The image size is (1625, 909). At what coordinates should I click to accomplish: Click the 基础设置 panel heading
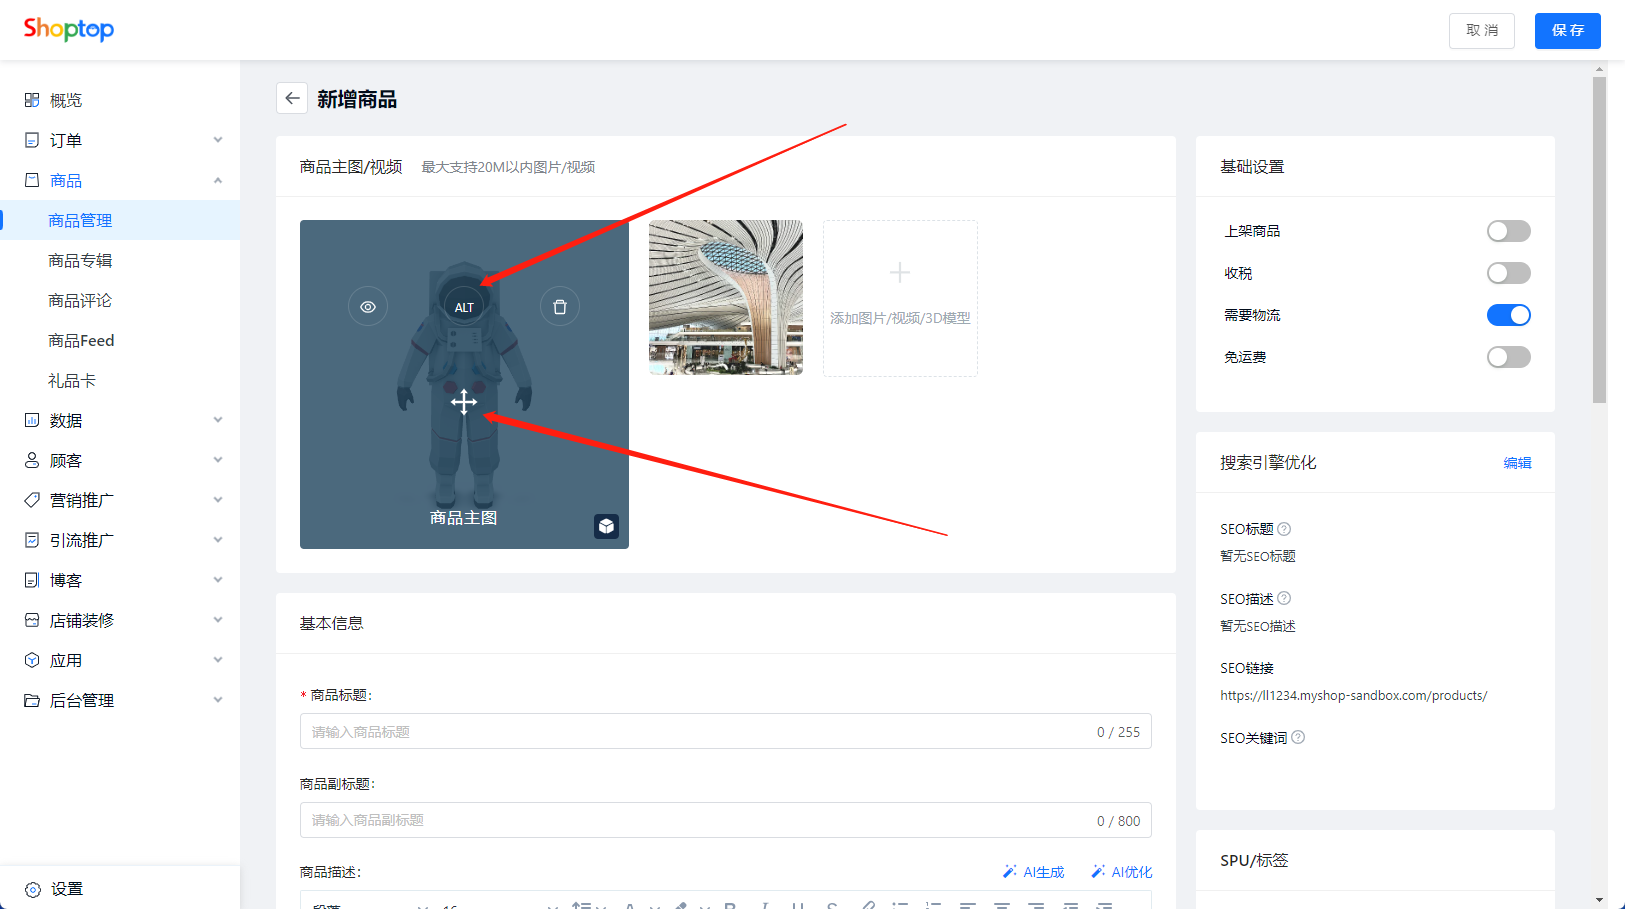click(x=1252, y=167)
